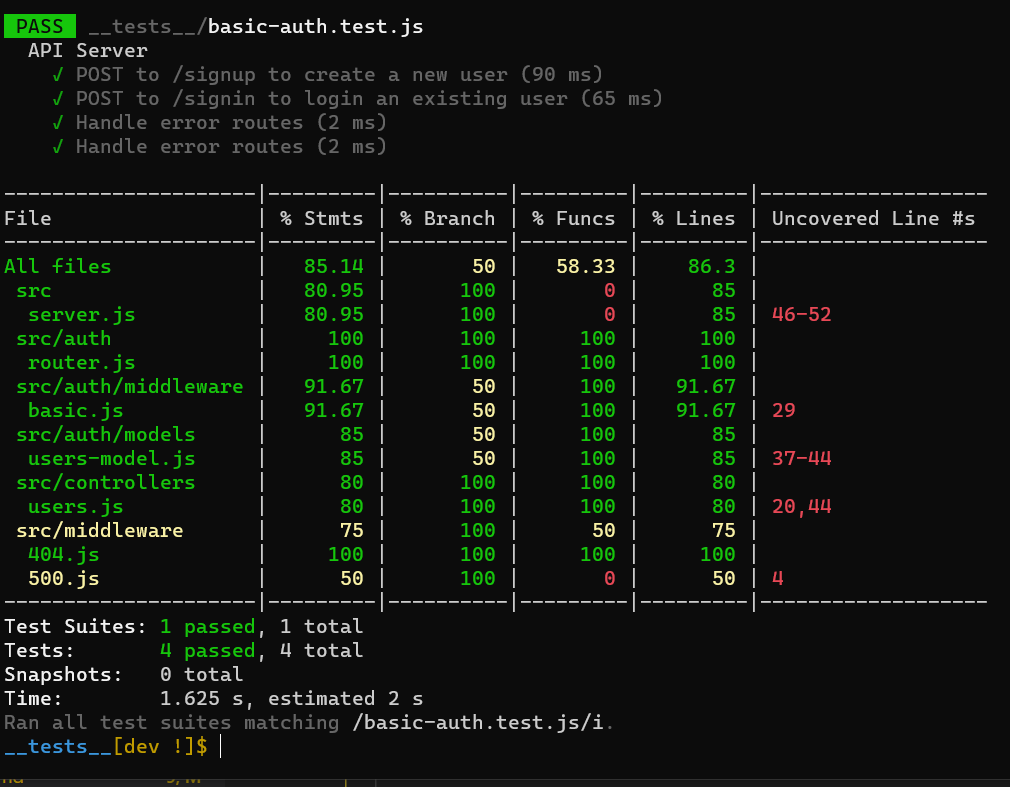
Task: Select the 404.js row label
Action: point(64,555)
